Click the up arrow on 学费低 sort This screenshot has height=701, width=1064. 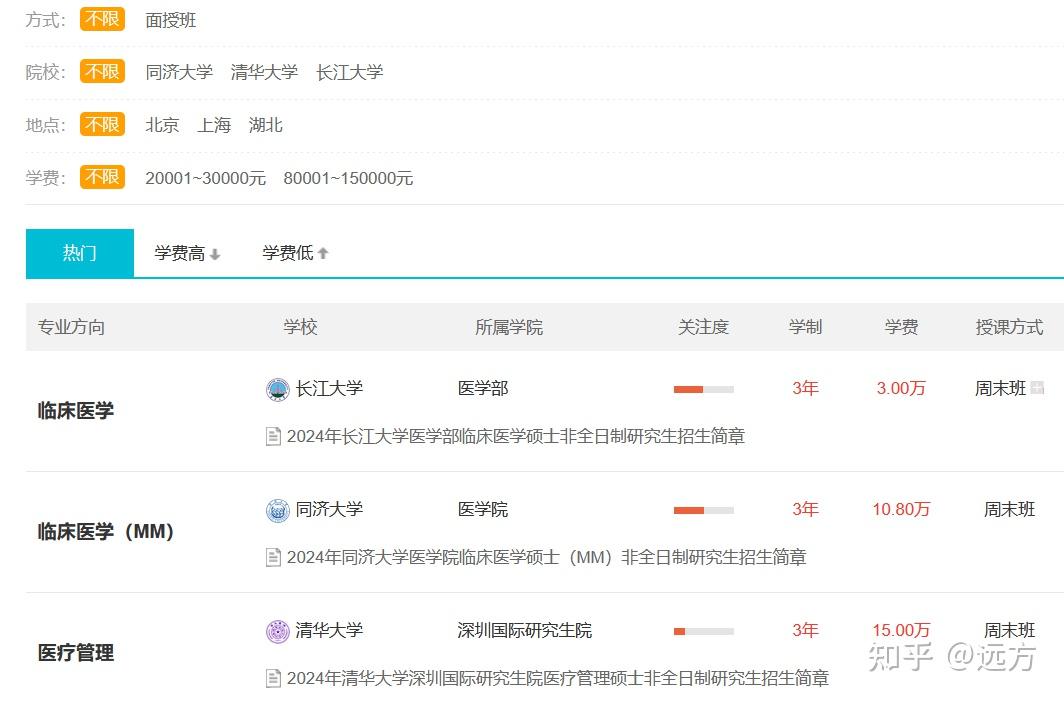click(x=323, y=254)
